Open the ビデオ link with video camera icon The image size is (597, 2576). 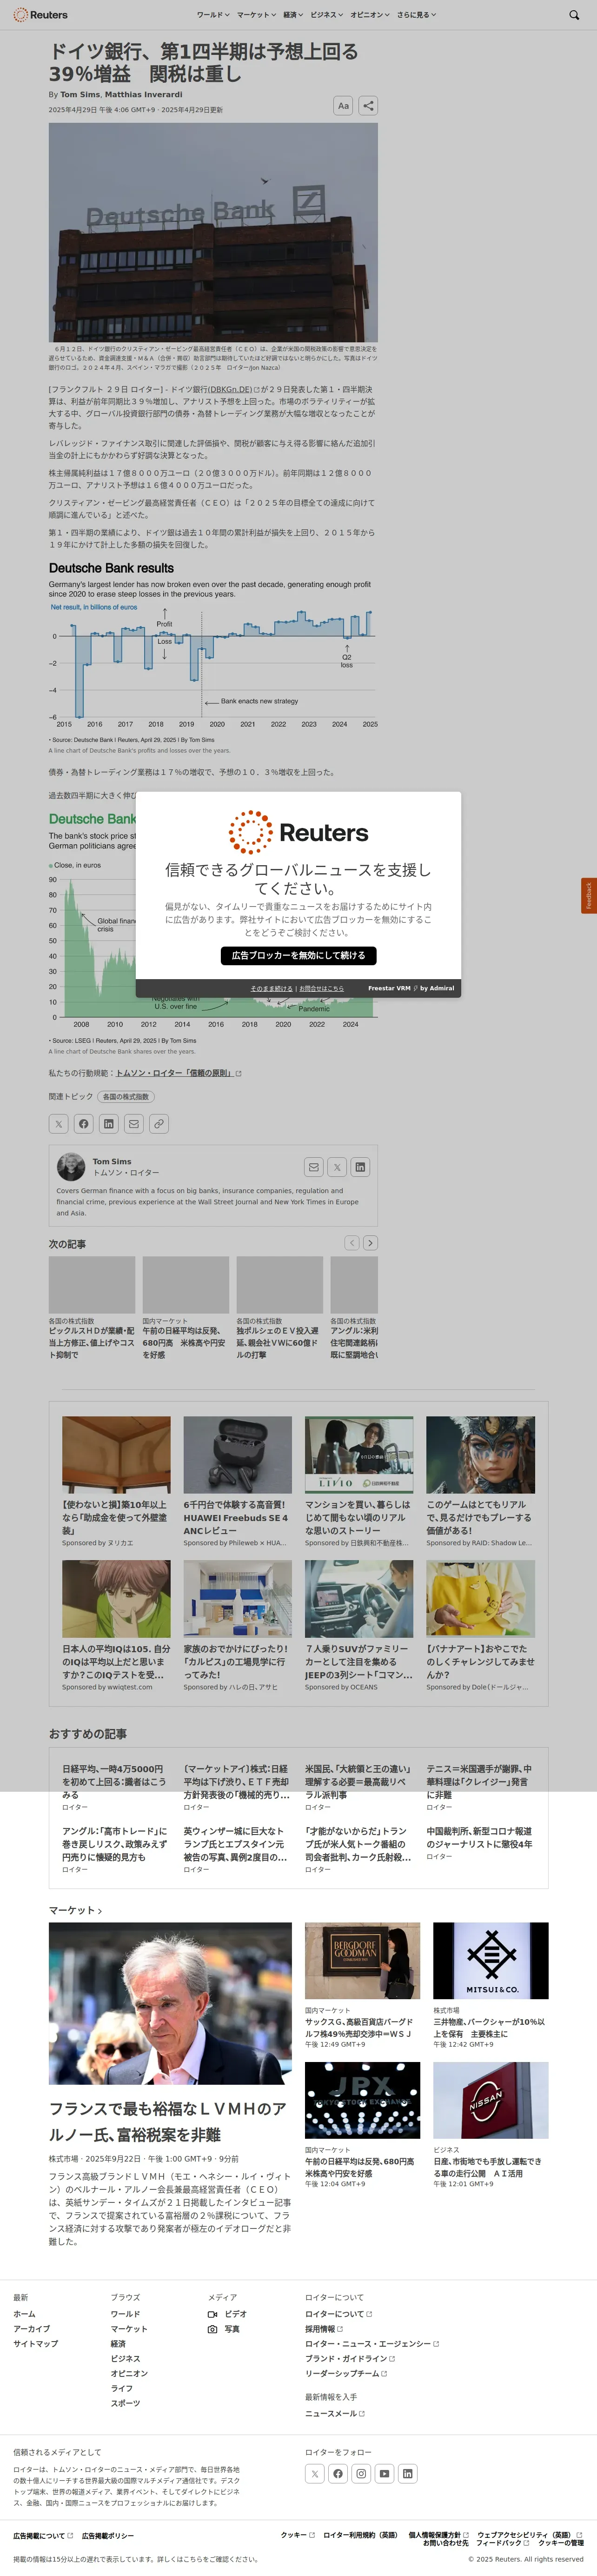[227, 2314]
